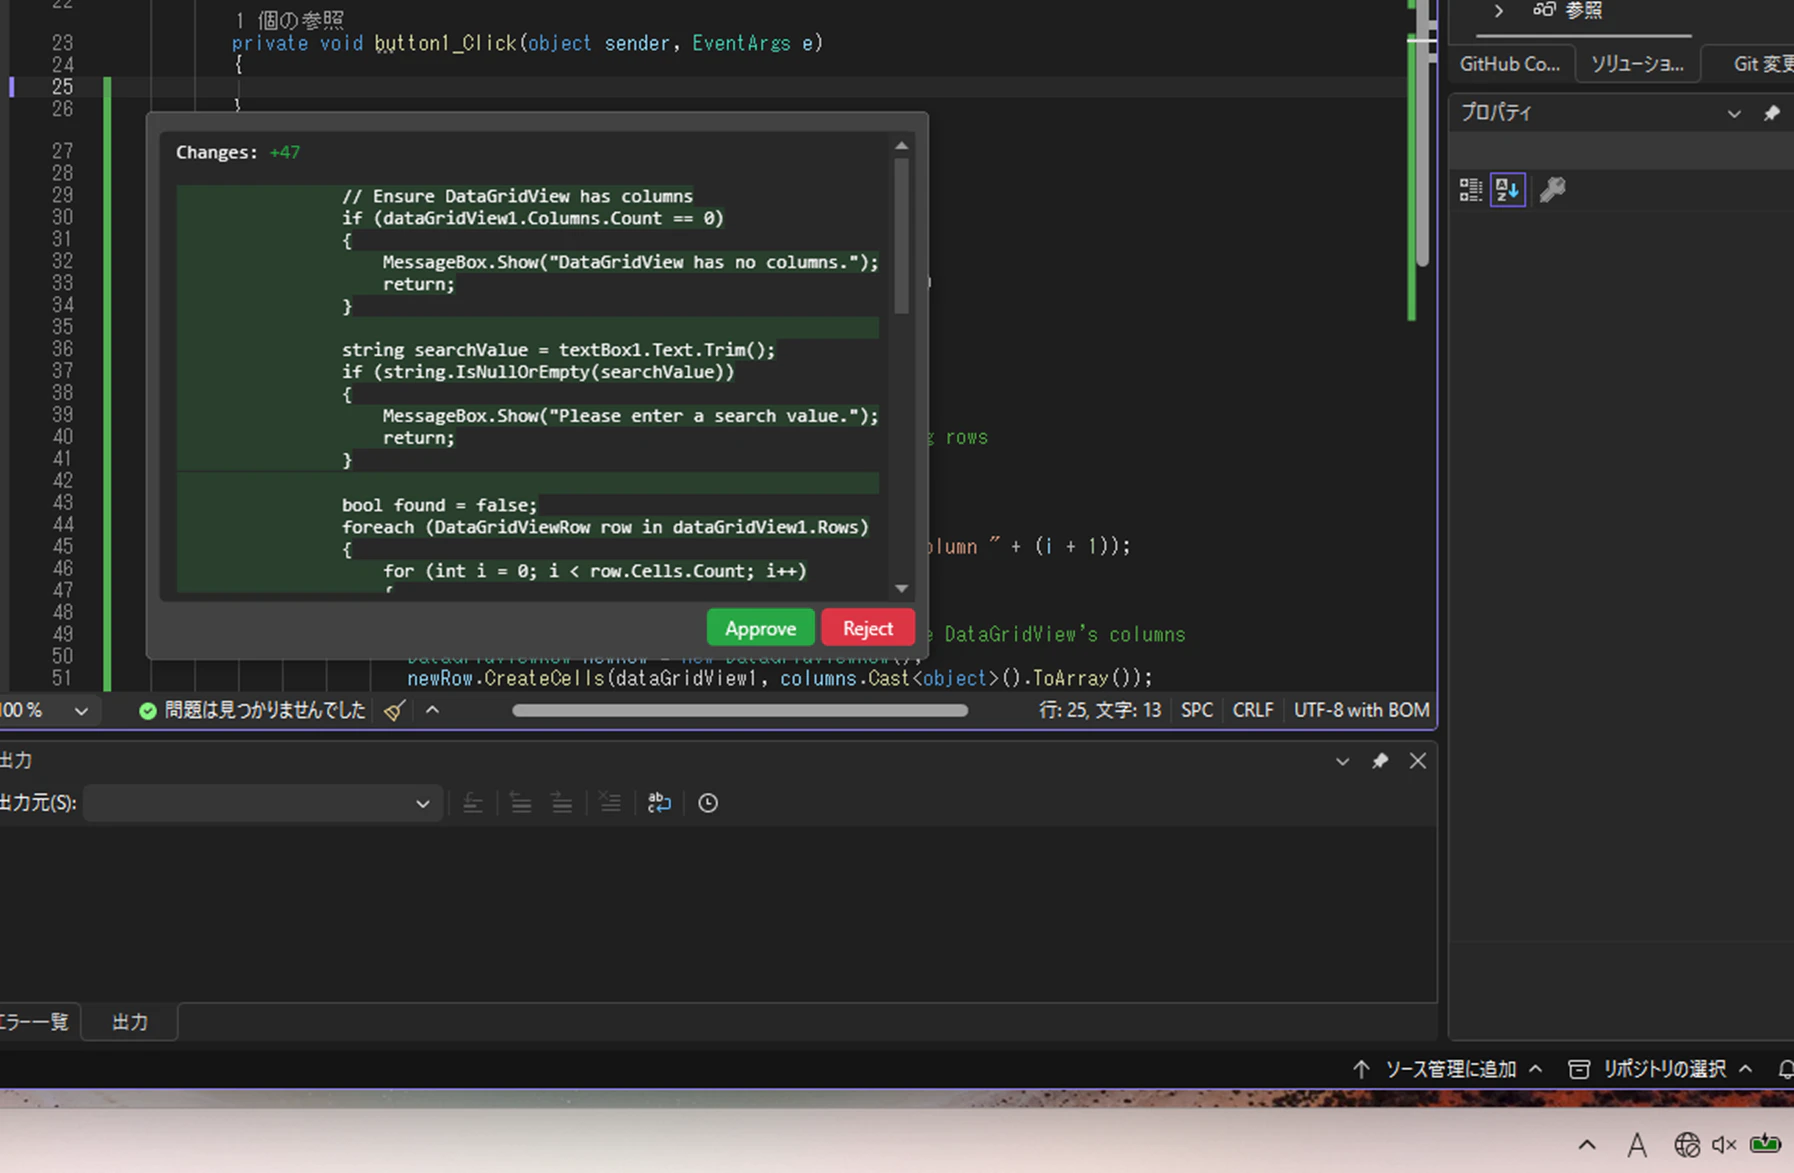Click the speaker muted tray icon

(x=1724, y=1144)
